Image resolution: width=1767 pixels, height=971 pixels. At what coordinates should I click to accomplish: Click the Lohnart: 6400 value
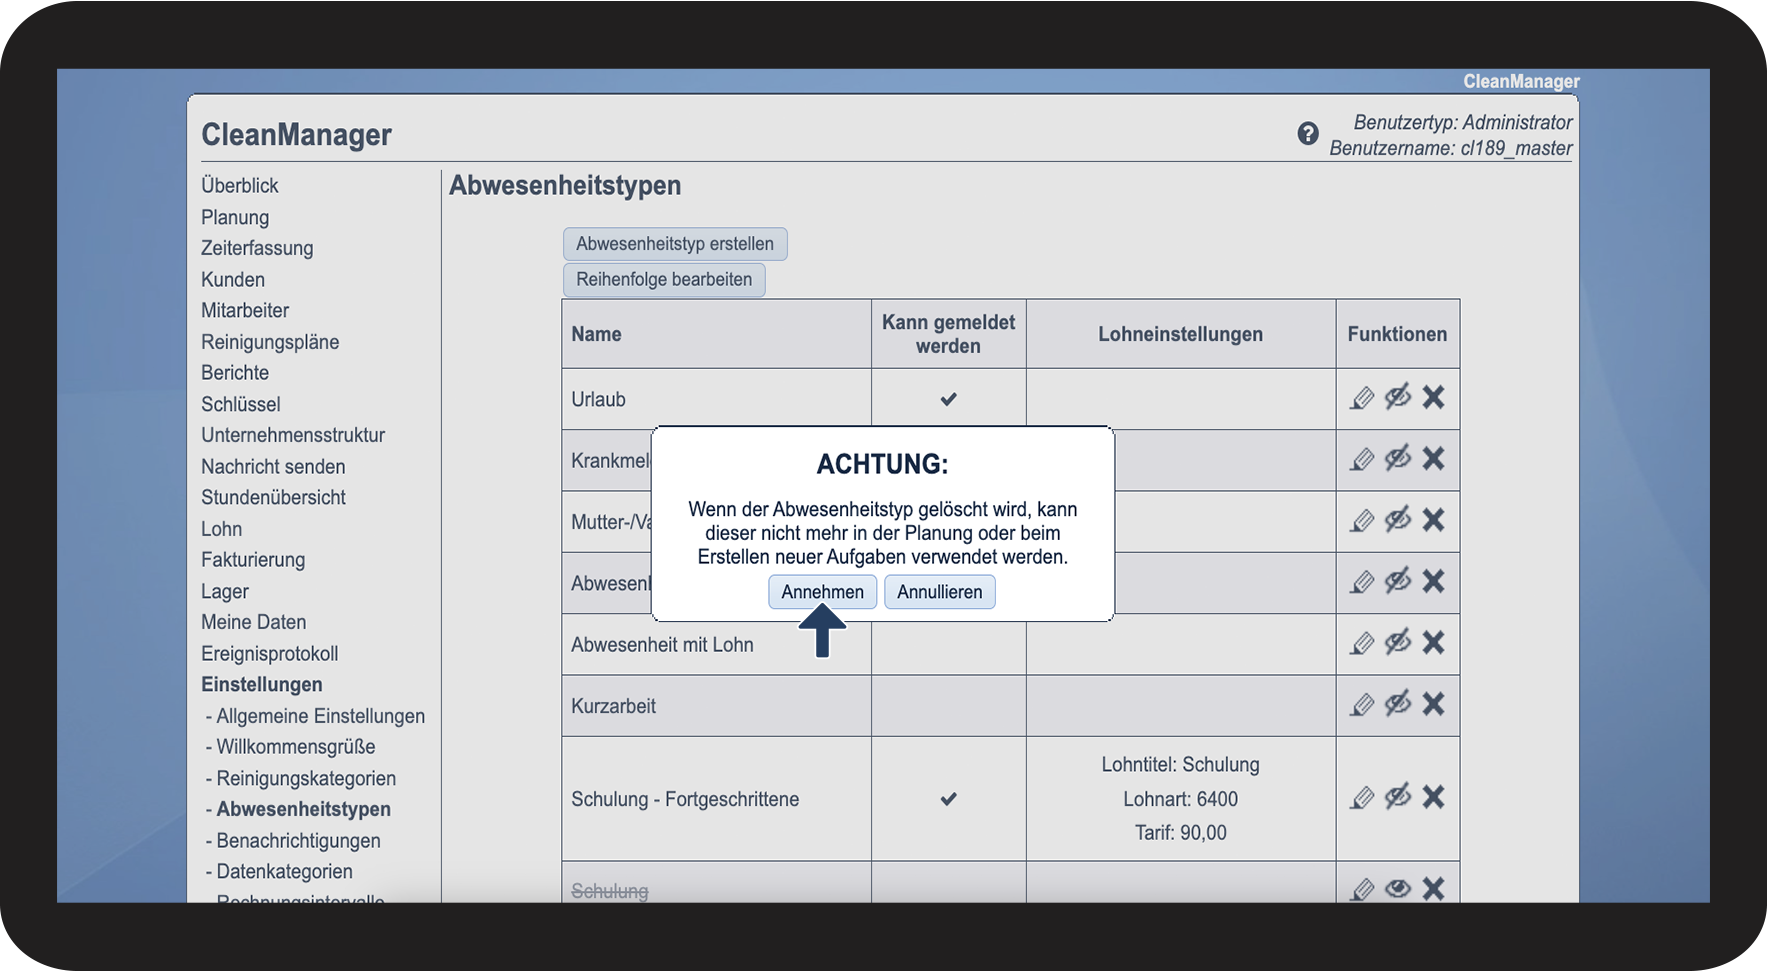coord(1180,799)
